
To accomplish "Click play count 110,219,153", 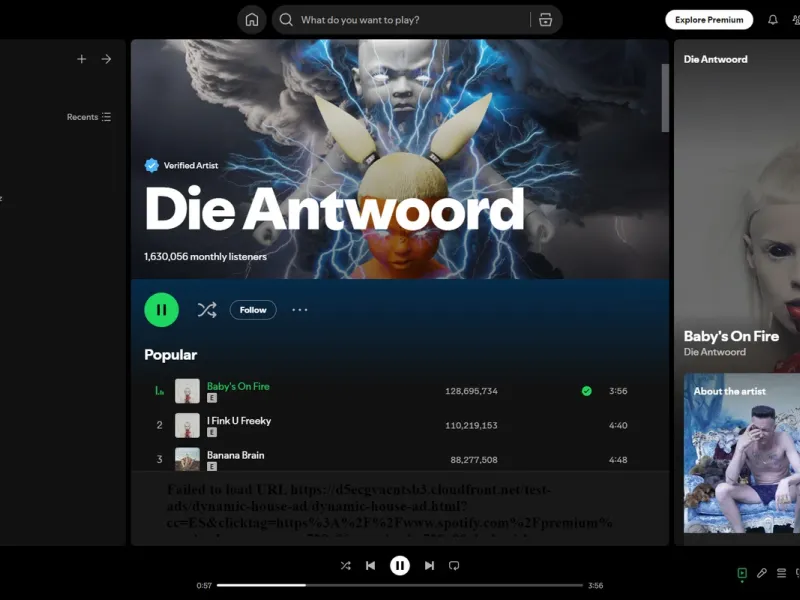I will 471,425.
